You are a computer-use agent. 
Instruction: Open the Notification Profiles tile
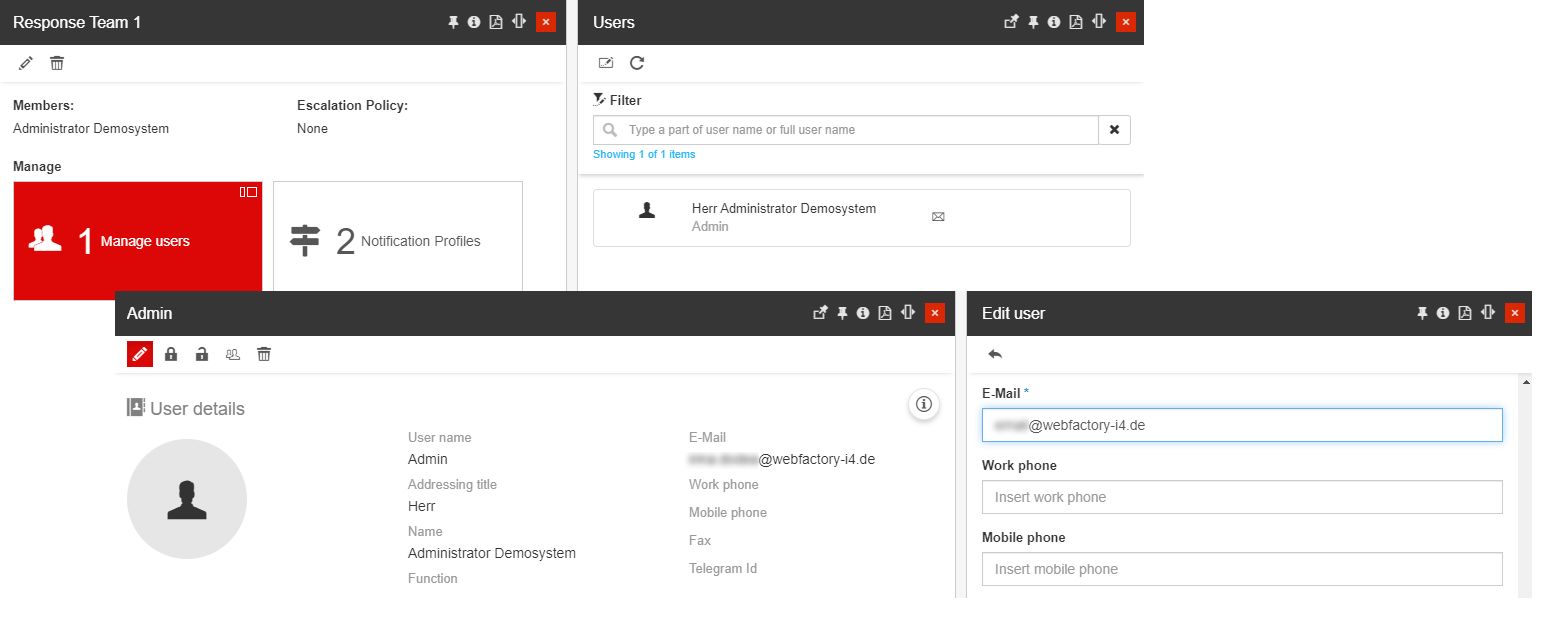(398, 241)
